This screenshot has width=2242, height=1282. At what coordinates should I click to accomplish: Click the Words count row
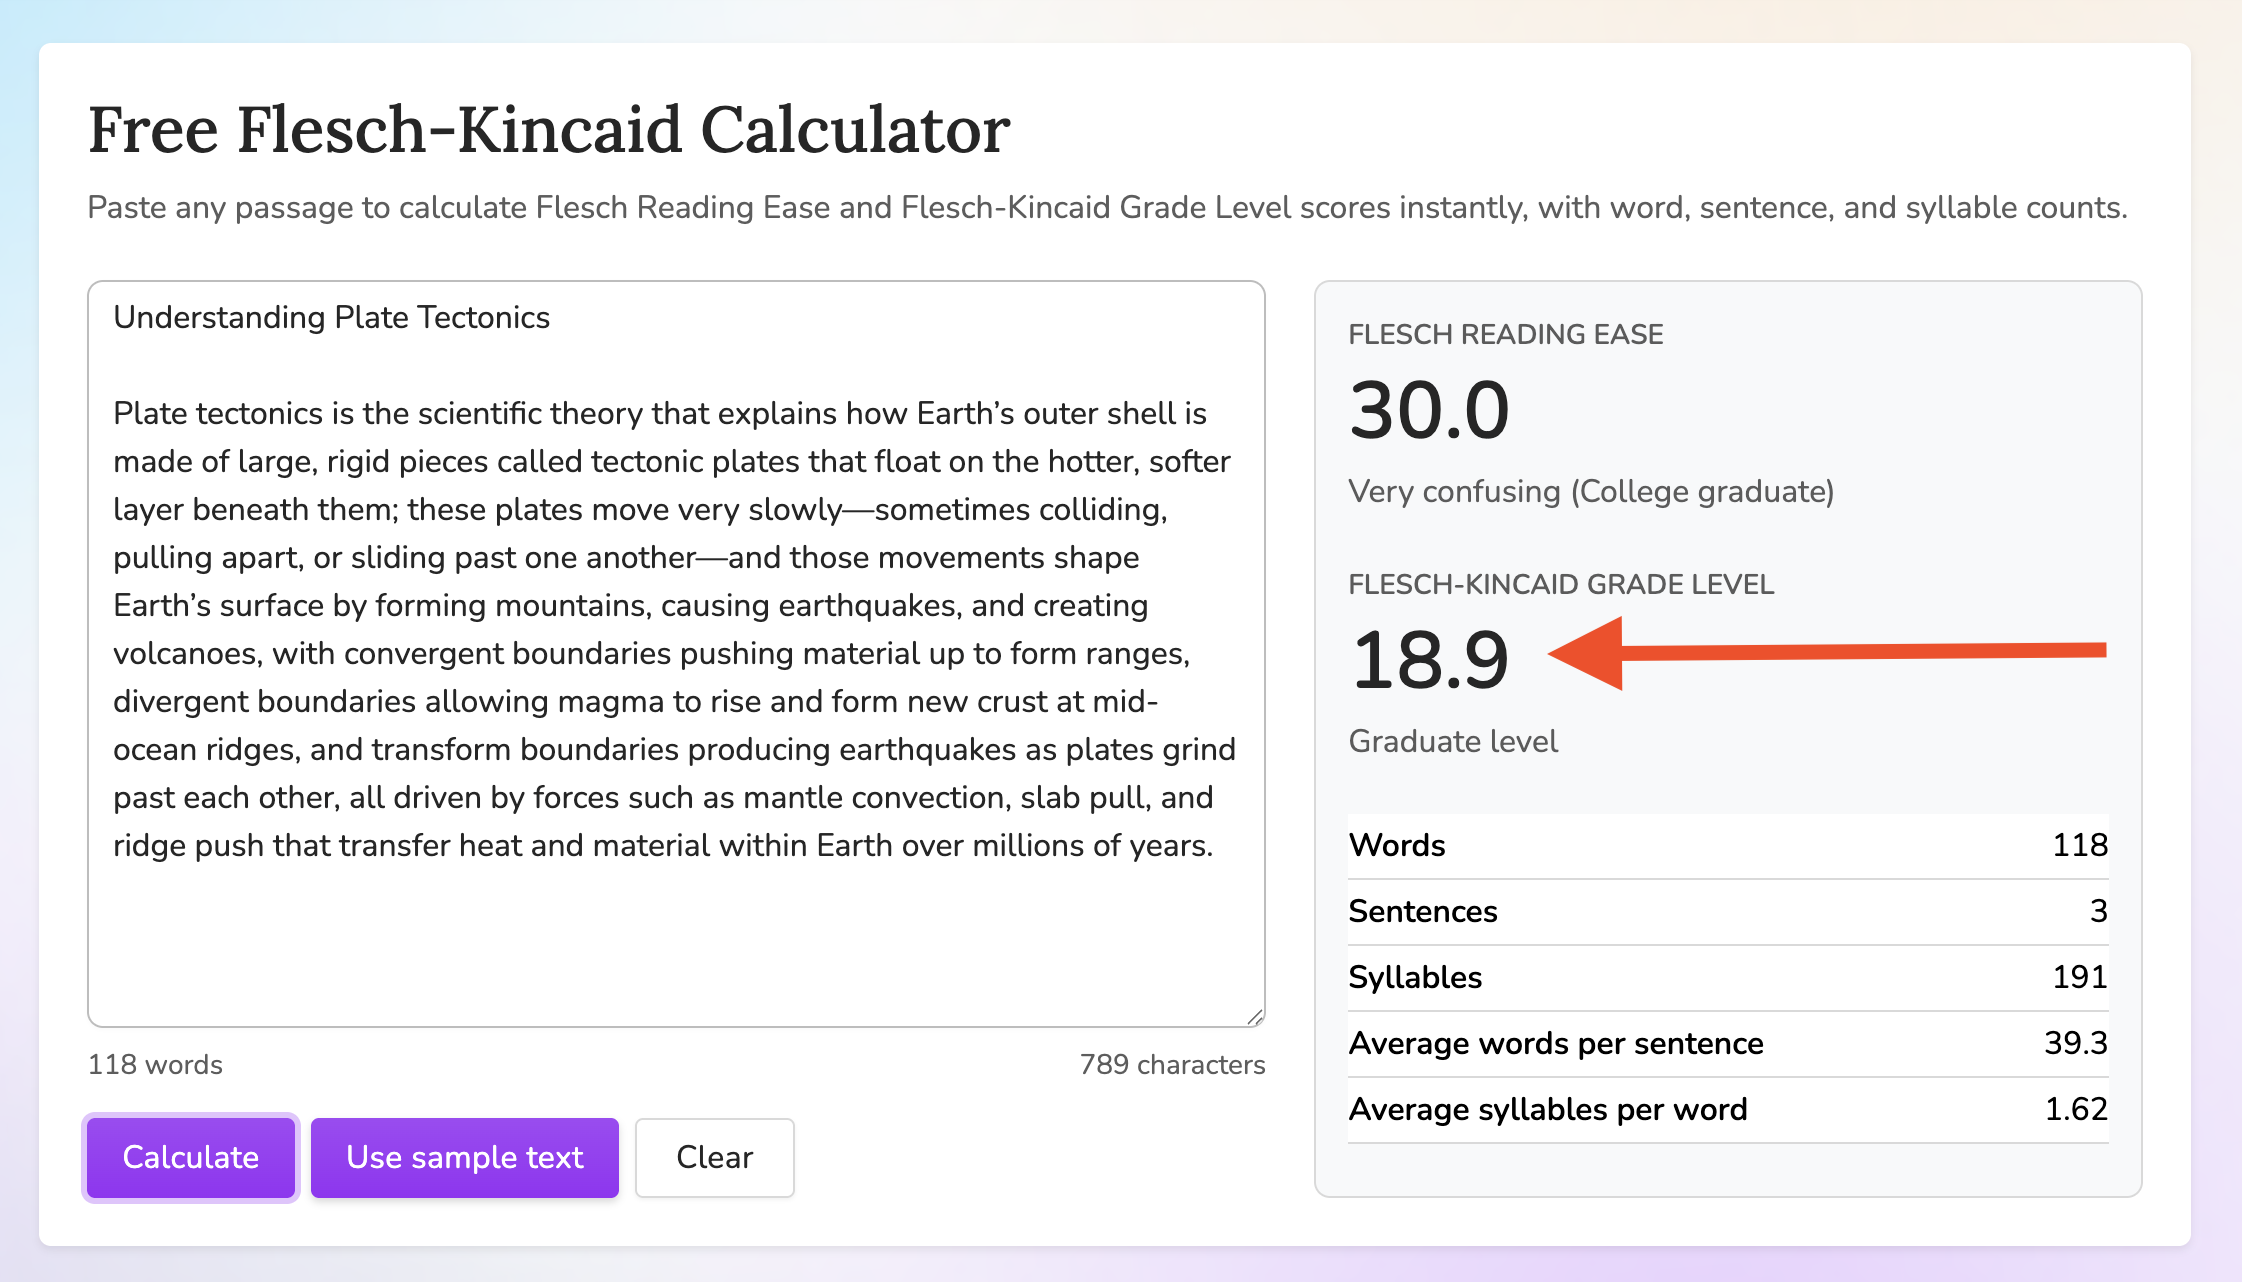pos(1727,846)
